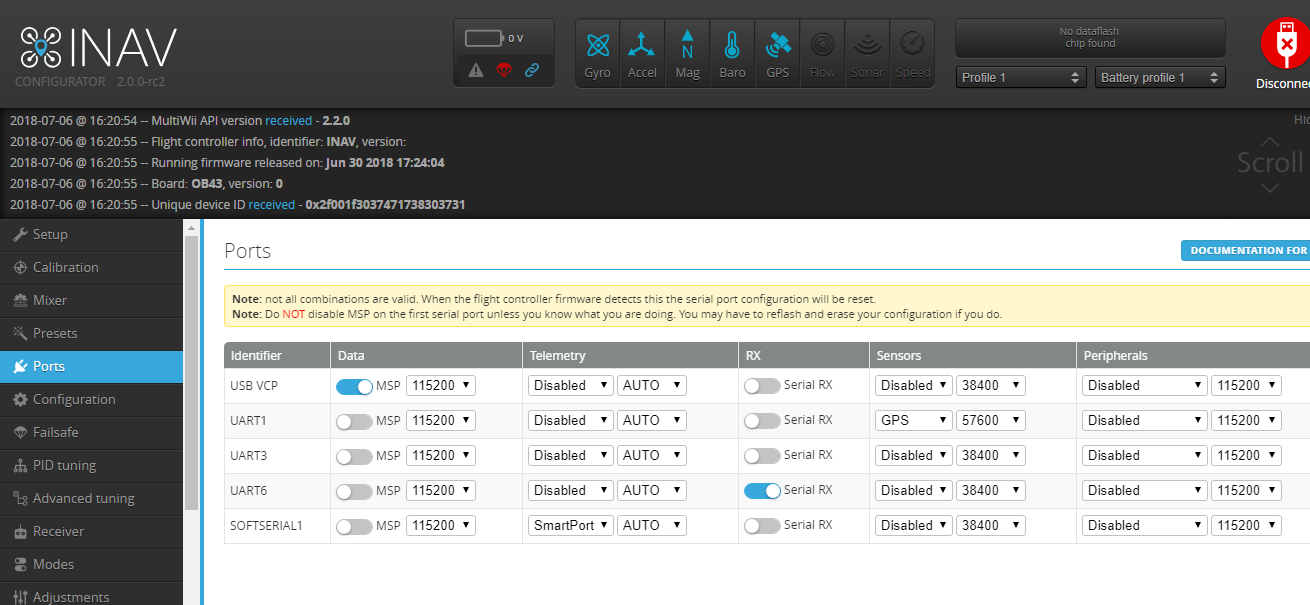1310x605 pixels.
Task: Click the unique device ID value
Action: 385,204
